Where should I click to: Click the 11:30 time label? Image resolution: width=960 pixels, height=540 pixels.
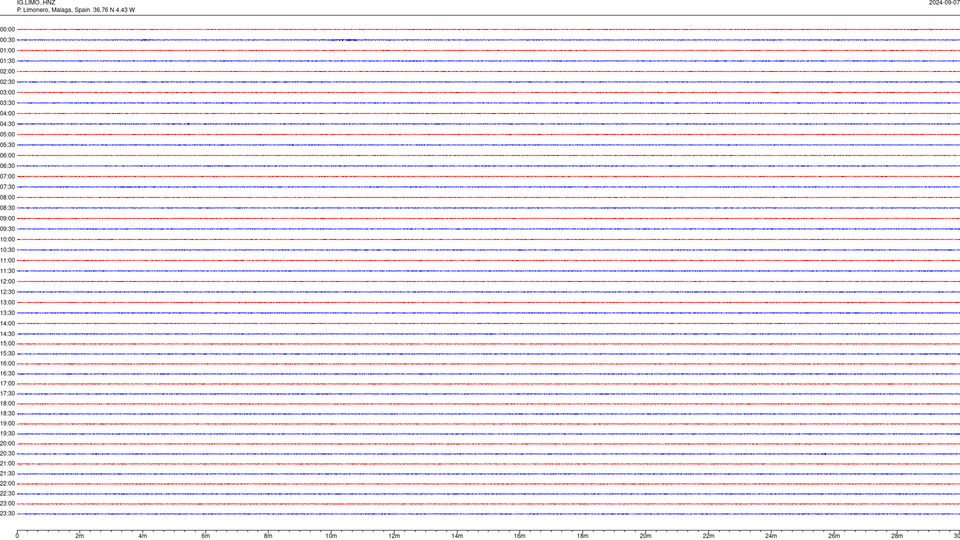[x=7, y=271]
